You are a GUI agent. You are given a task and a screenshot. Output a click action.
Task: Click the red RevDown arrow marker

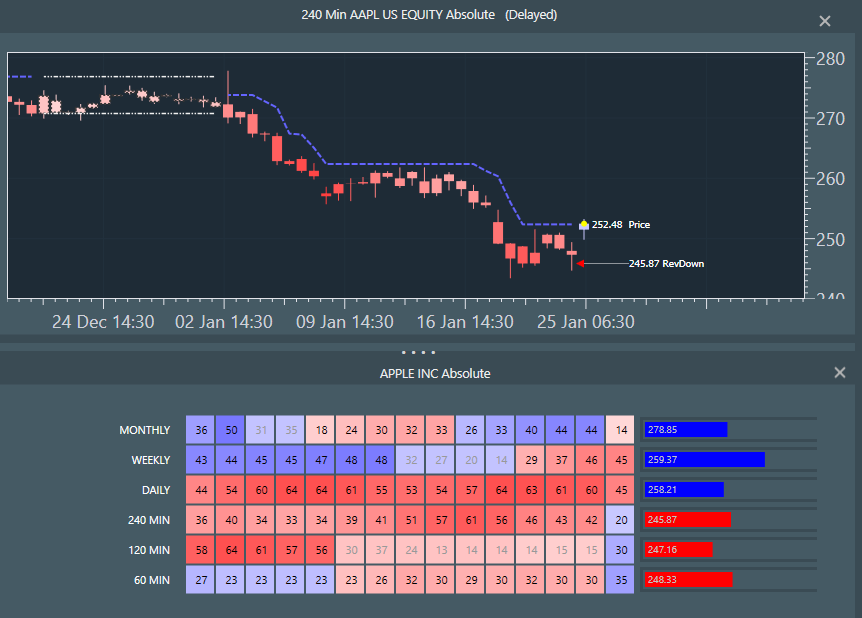pos(579,263)
